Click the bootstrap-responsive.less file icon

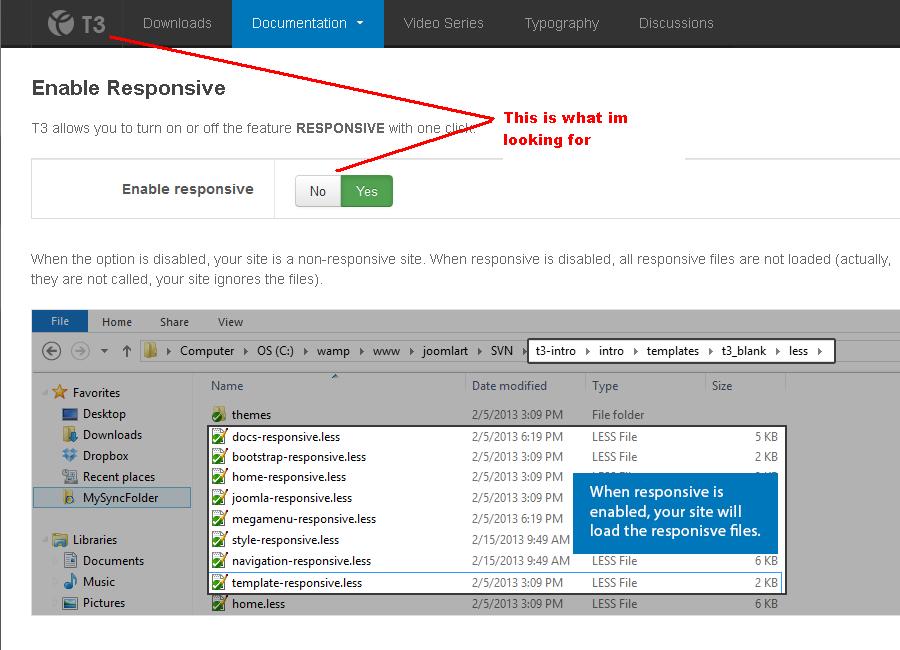tap(219, 456)
